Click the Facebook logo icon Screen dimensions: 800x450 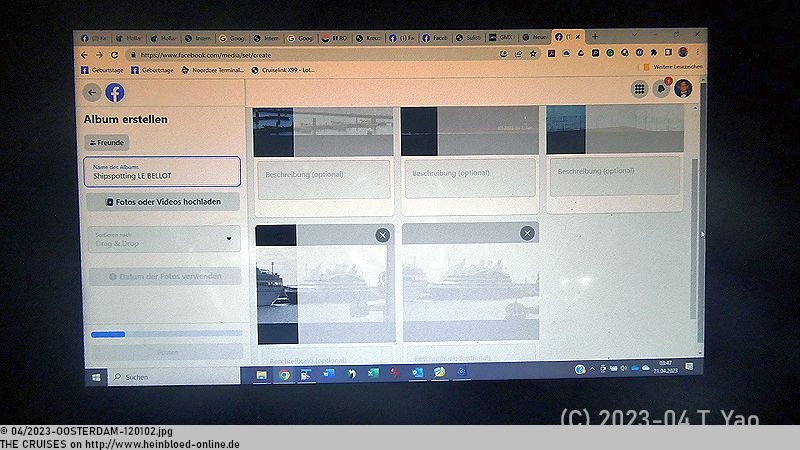point(115,92)
